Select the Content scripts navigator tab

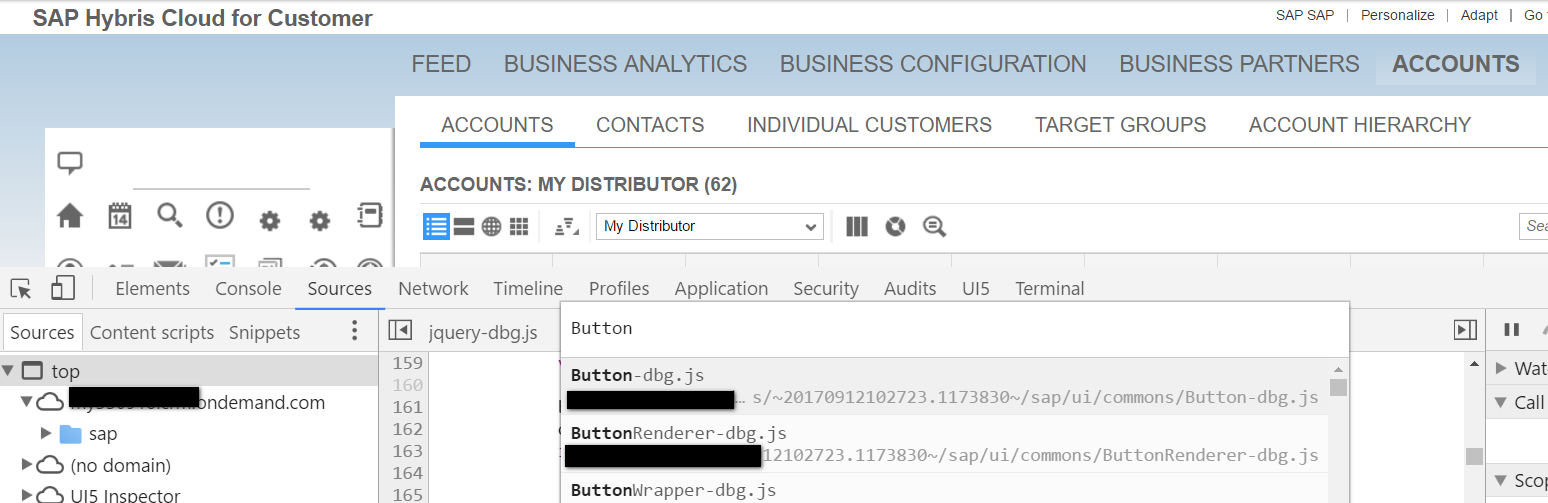[x=152, y=332]
